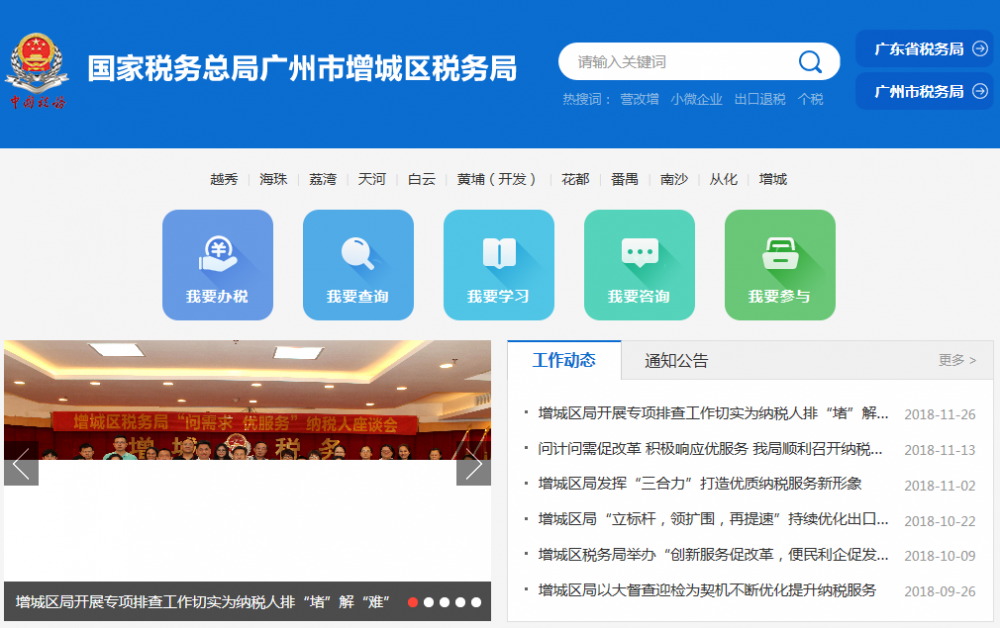1000x628 pixels.
Task: Click the carousel previous arrow
Action: coord(20,464)
